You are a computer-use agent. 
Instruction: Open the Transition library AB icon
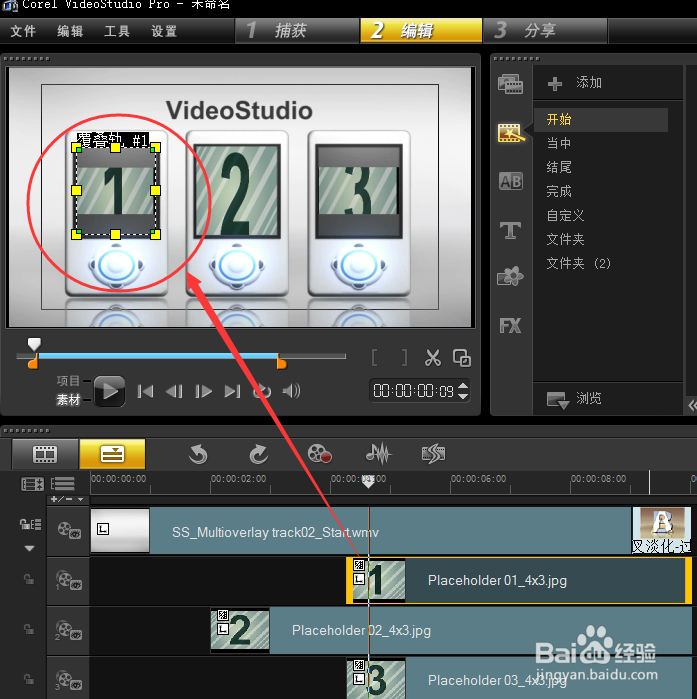point(511,181)
